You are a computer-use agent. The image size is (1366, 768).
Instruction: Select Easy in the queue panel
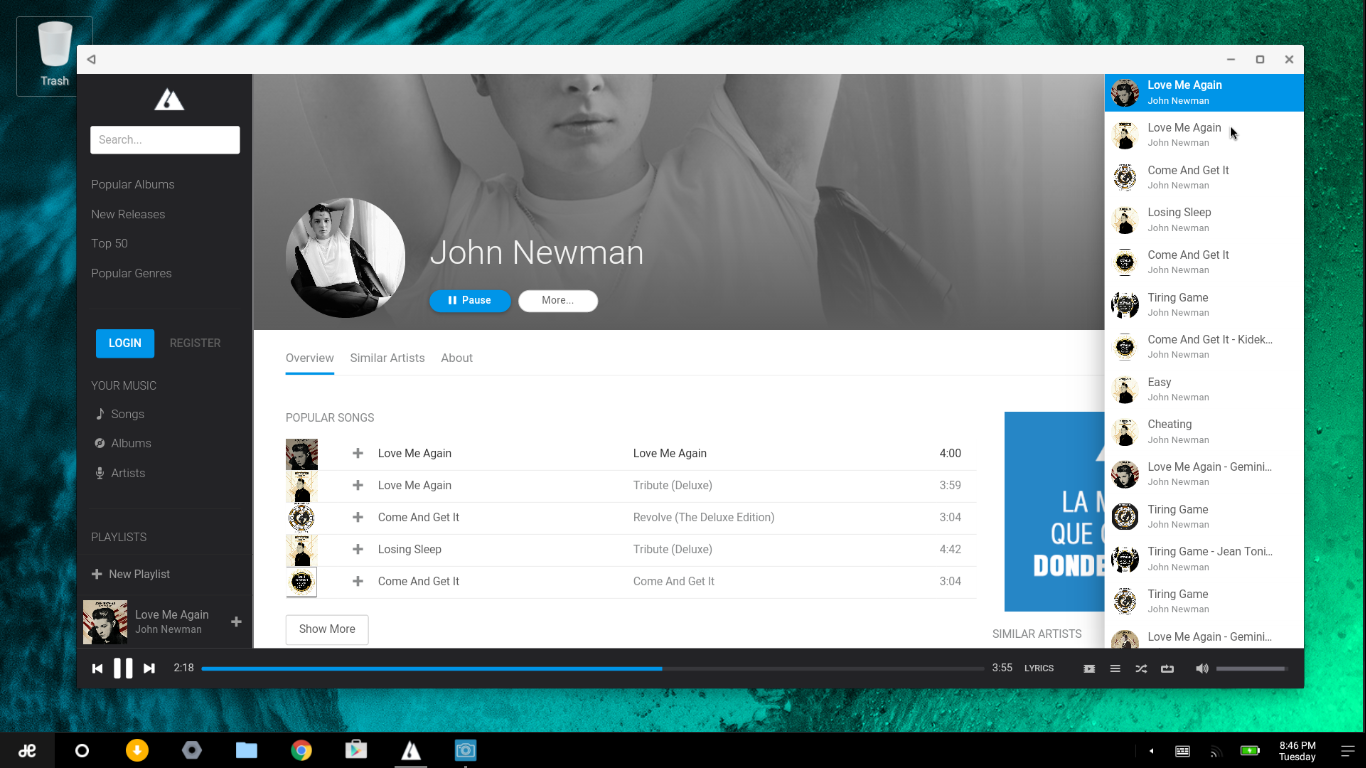(x=1204, y=389)
